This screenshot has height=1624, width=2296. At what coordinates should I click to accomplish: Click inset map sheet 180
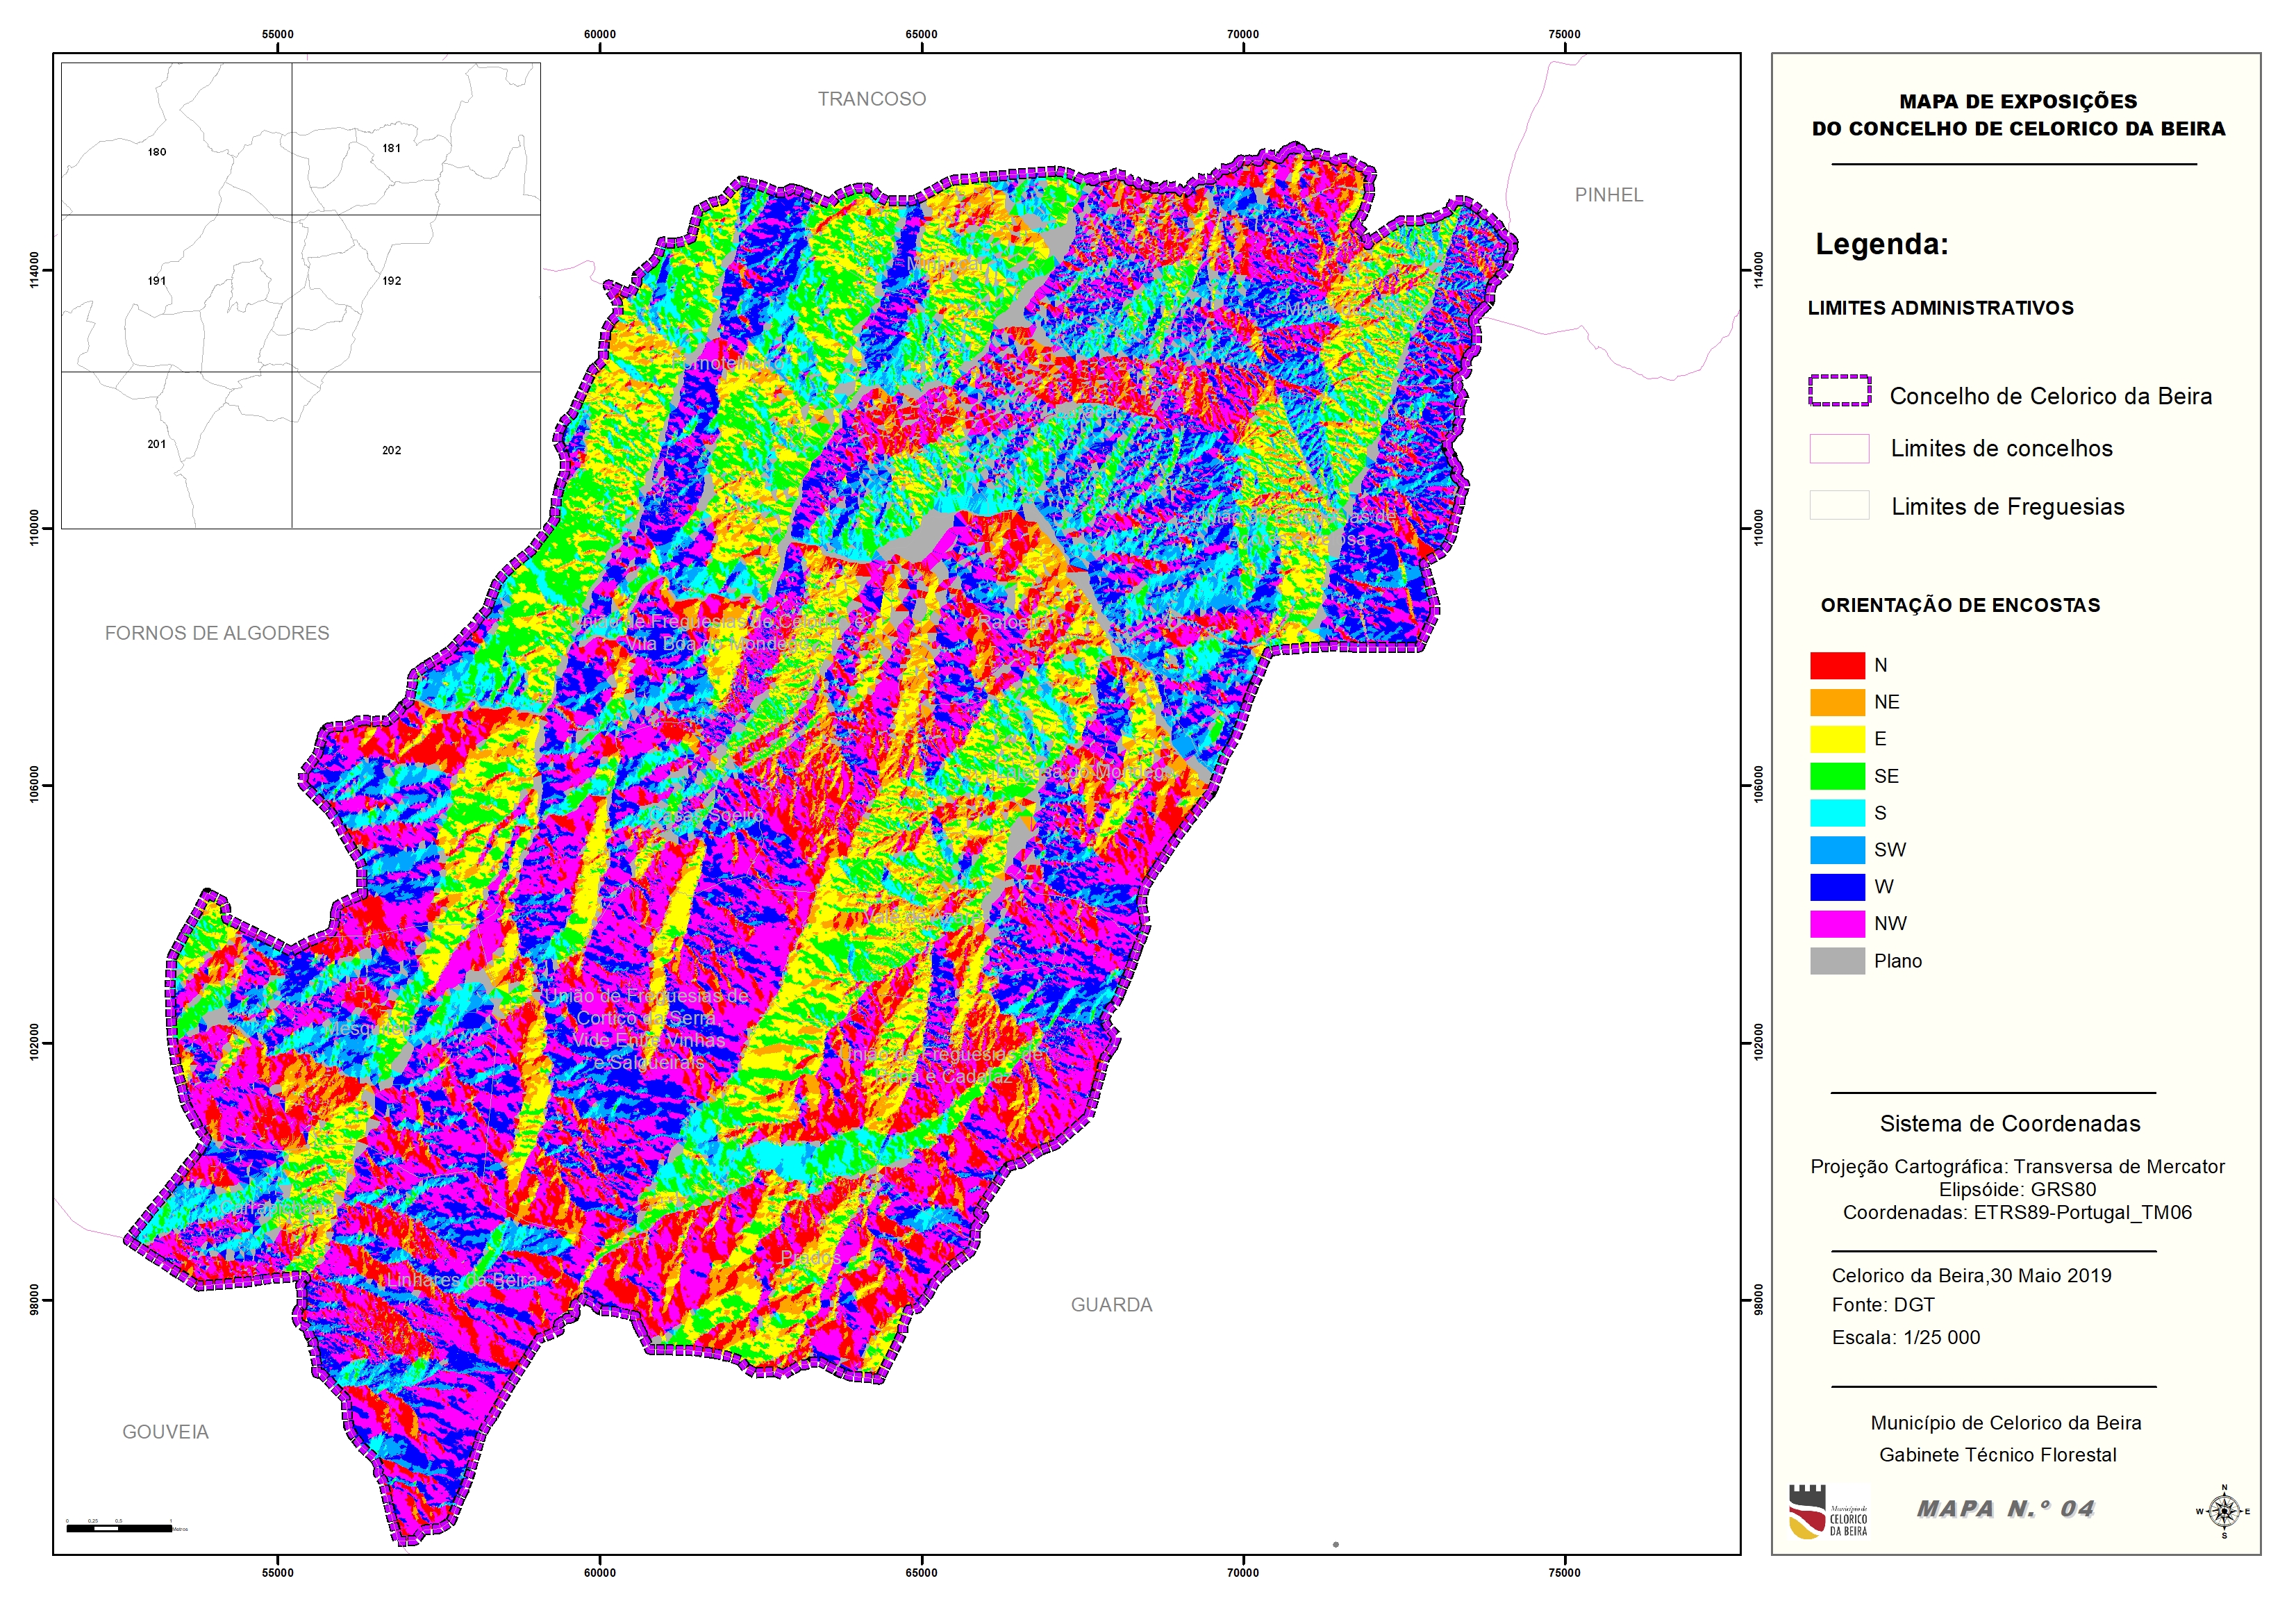[x=157, y=152]
